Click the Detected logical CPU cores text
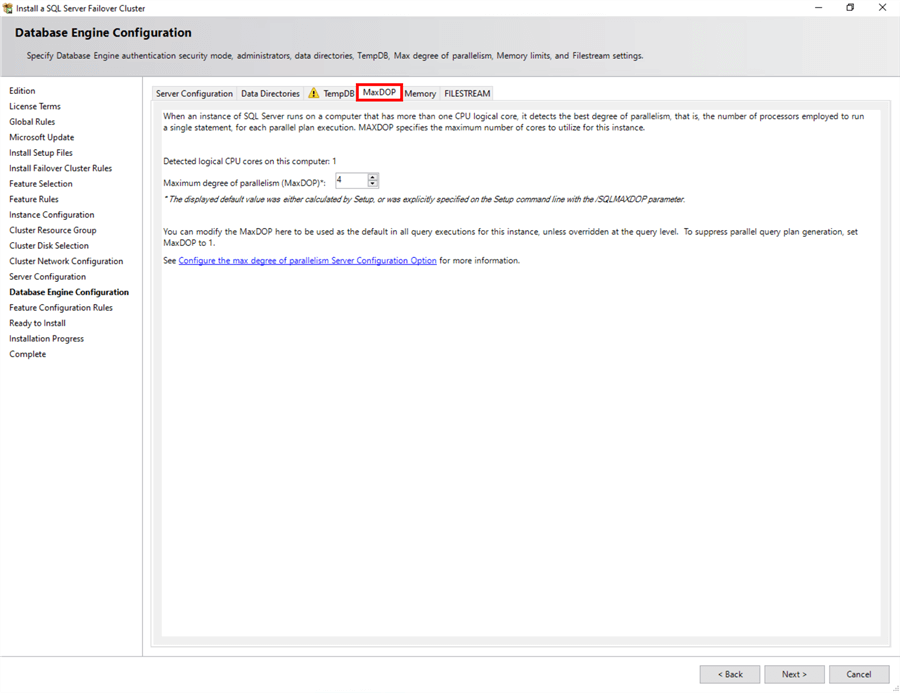Viewport: 900px width, 693px height. [250, 161]
